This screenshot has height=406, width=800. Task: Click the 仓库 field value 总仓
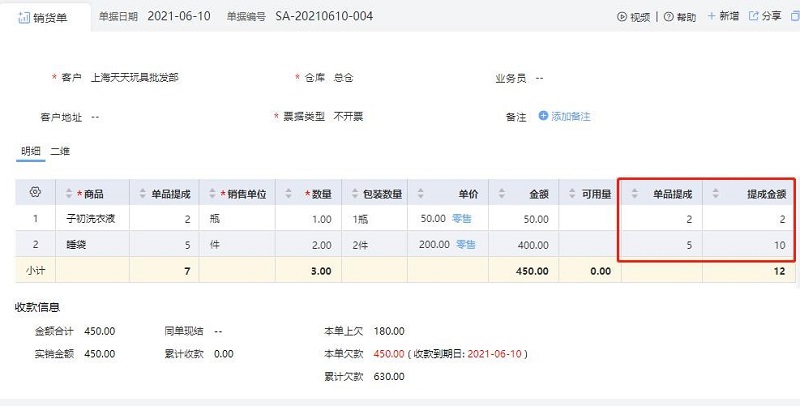tap(344, 77)
